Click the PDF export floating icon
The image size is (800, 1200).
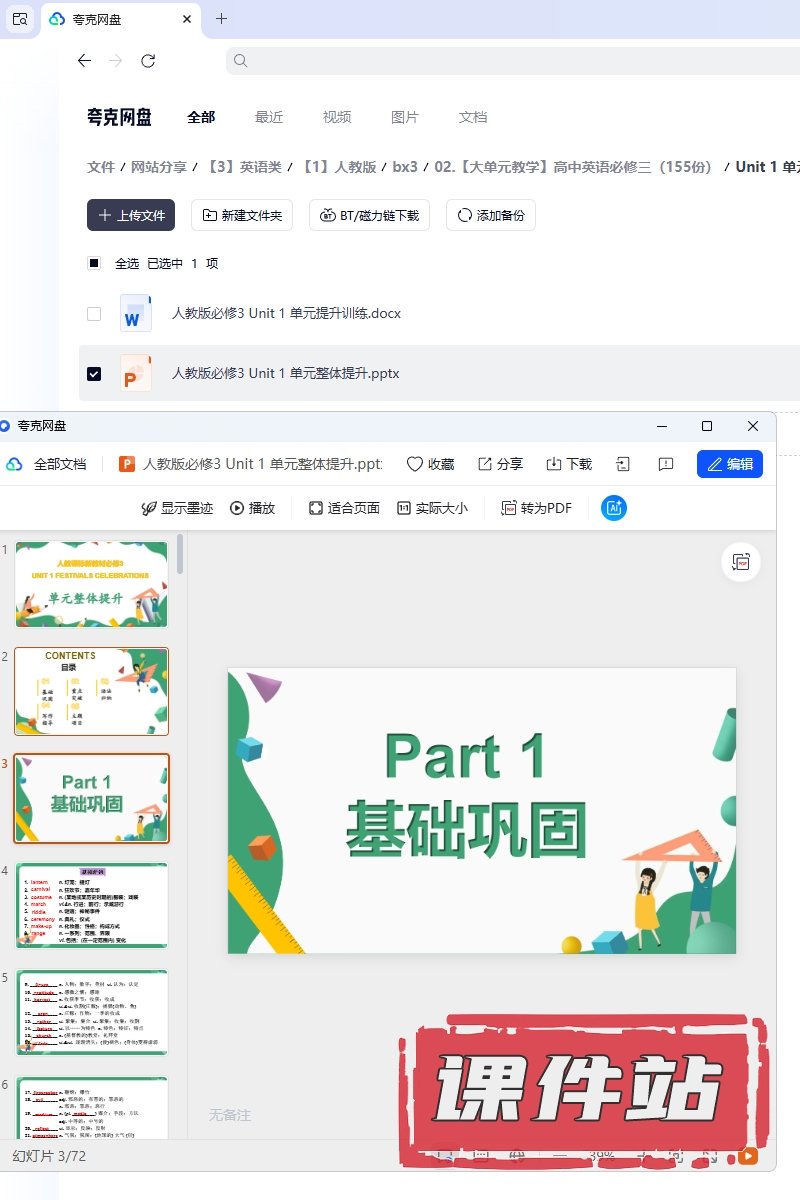741,562
